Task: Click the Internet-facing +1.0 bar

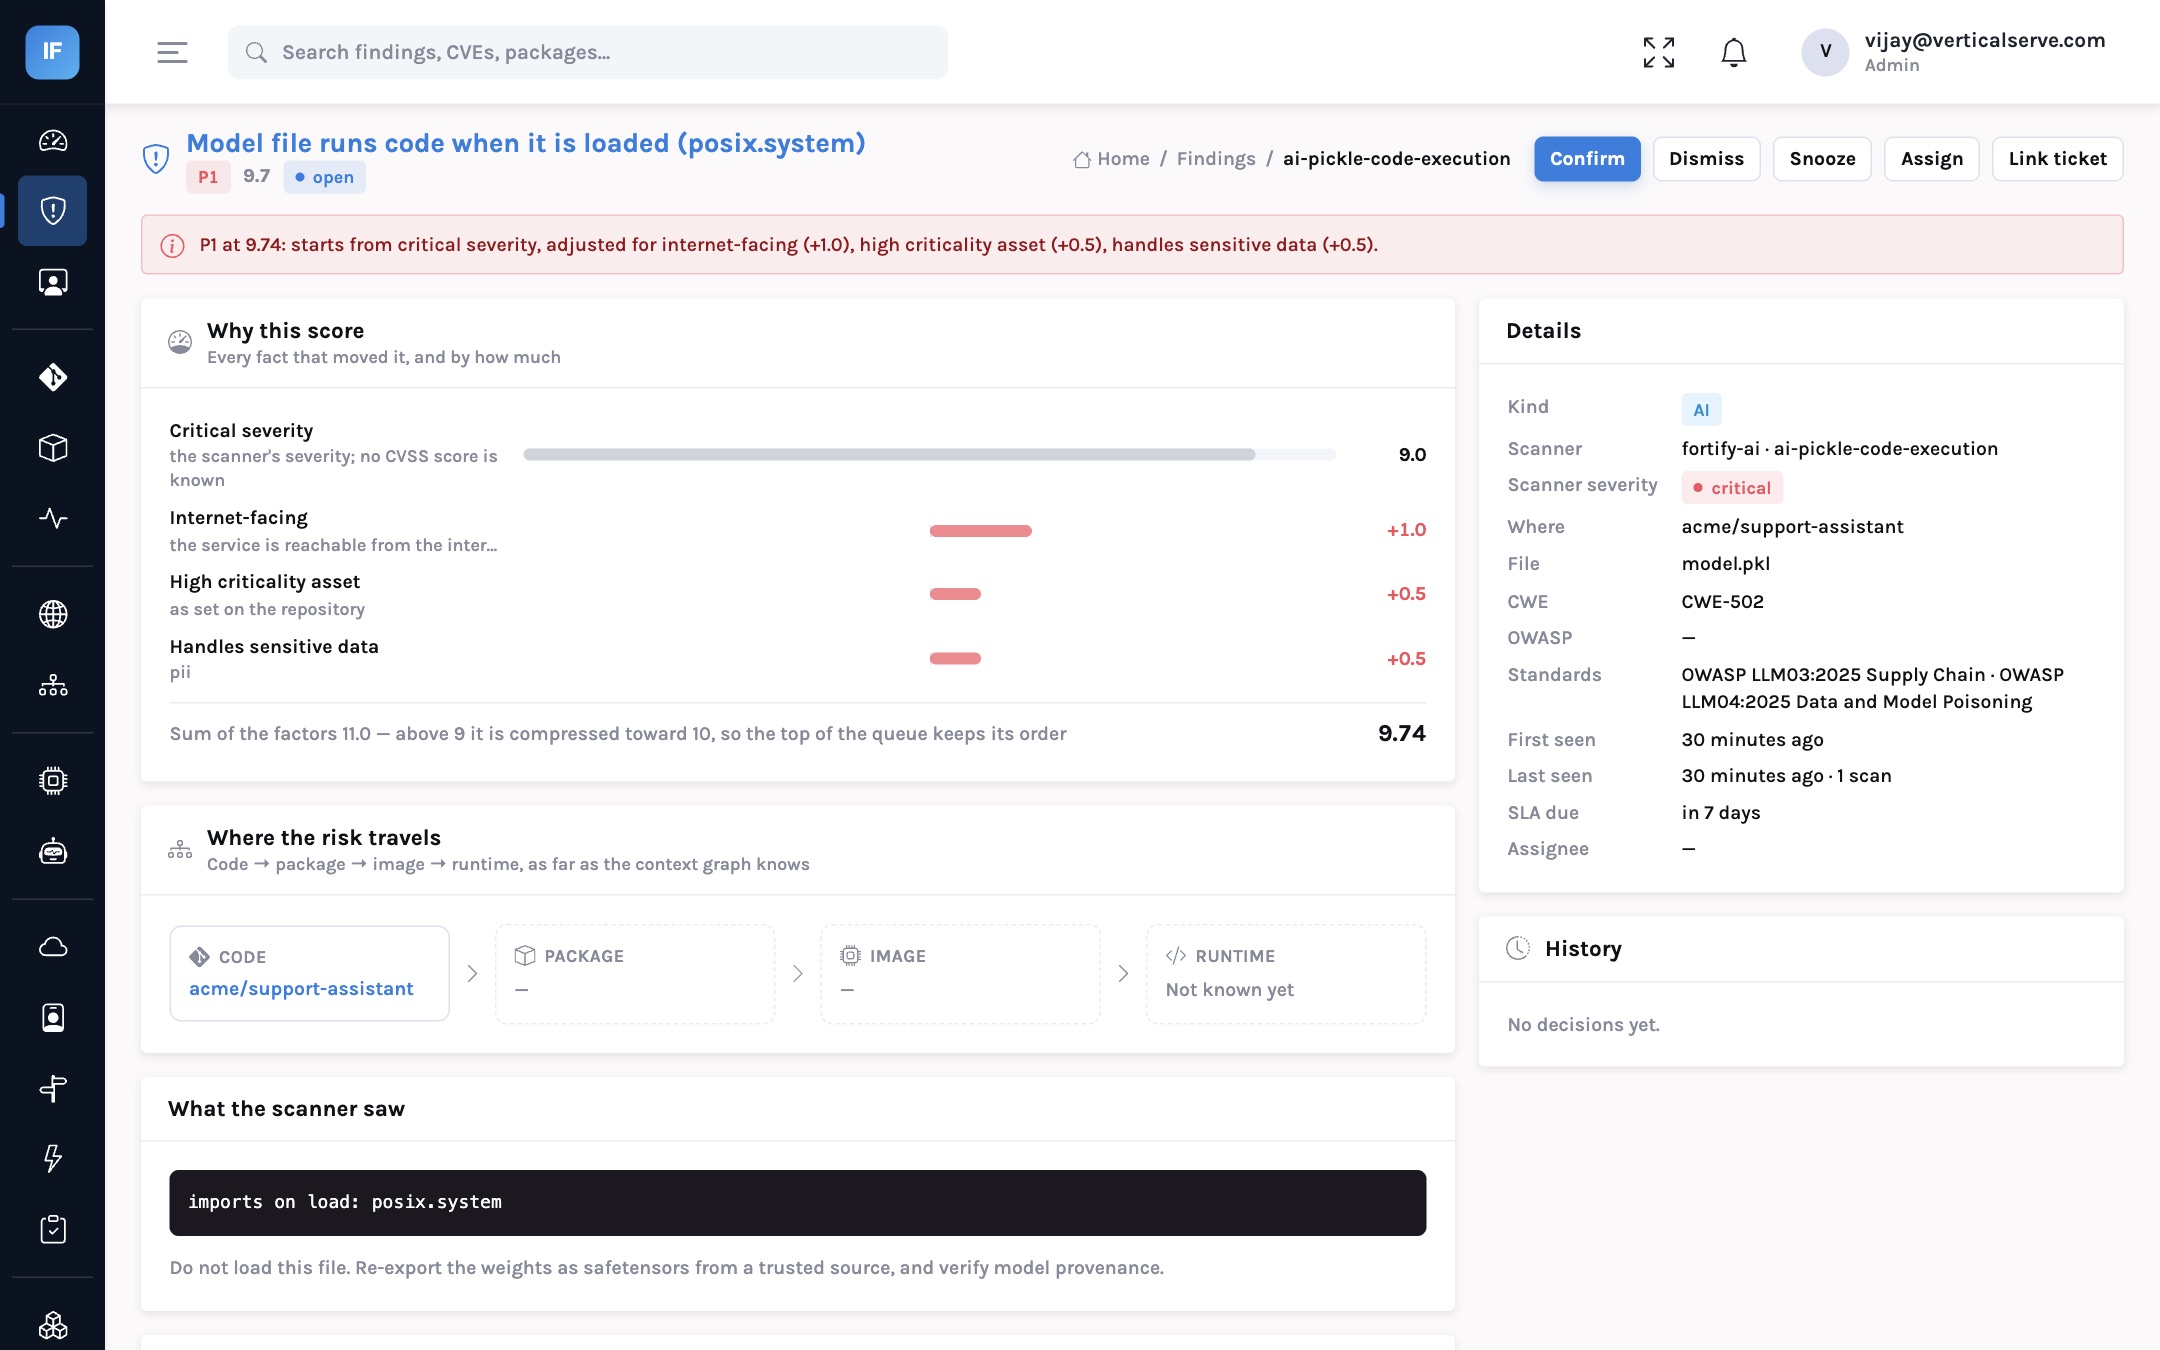Action: 980,531
